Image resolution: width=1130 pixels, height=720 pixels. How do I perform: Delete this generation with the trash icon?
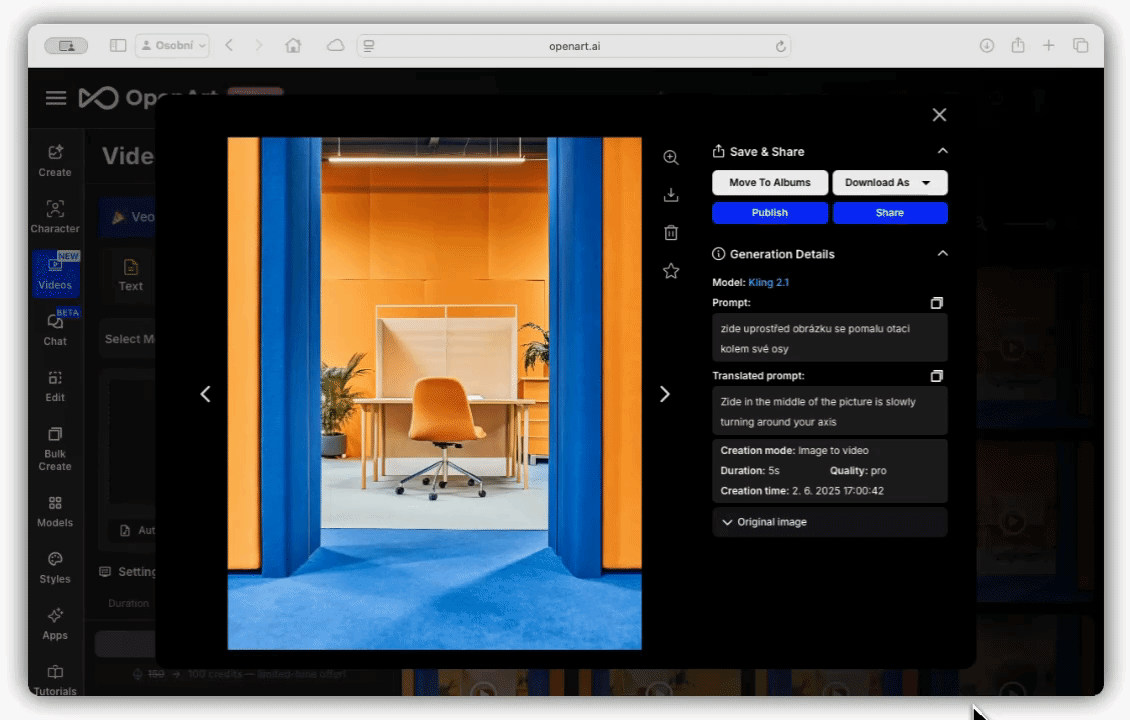click(671, 233)
